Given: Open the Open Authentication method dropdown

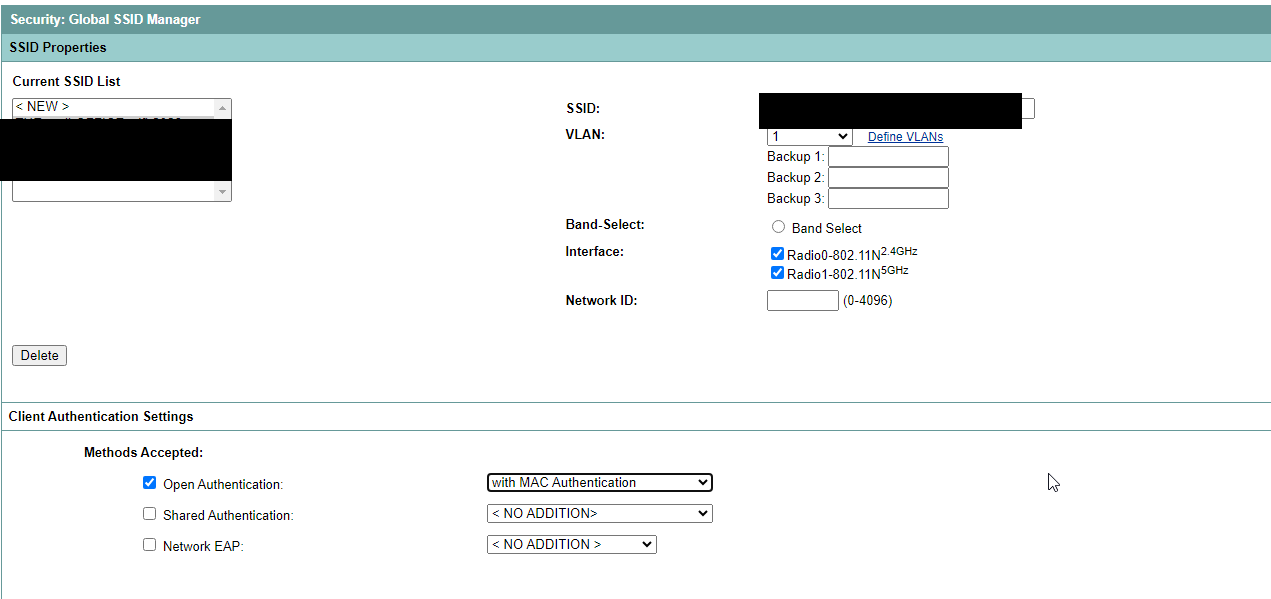Looking at the screenshot, I should [598, 482].
